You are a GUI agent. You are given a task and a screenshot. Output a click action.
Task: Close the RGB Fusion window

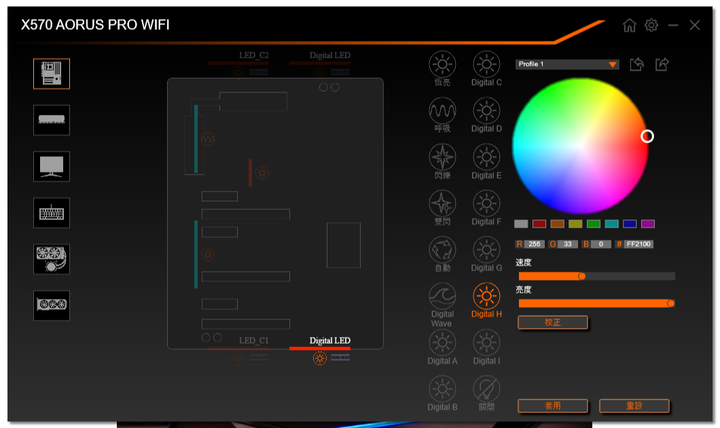coord(695,25)
